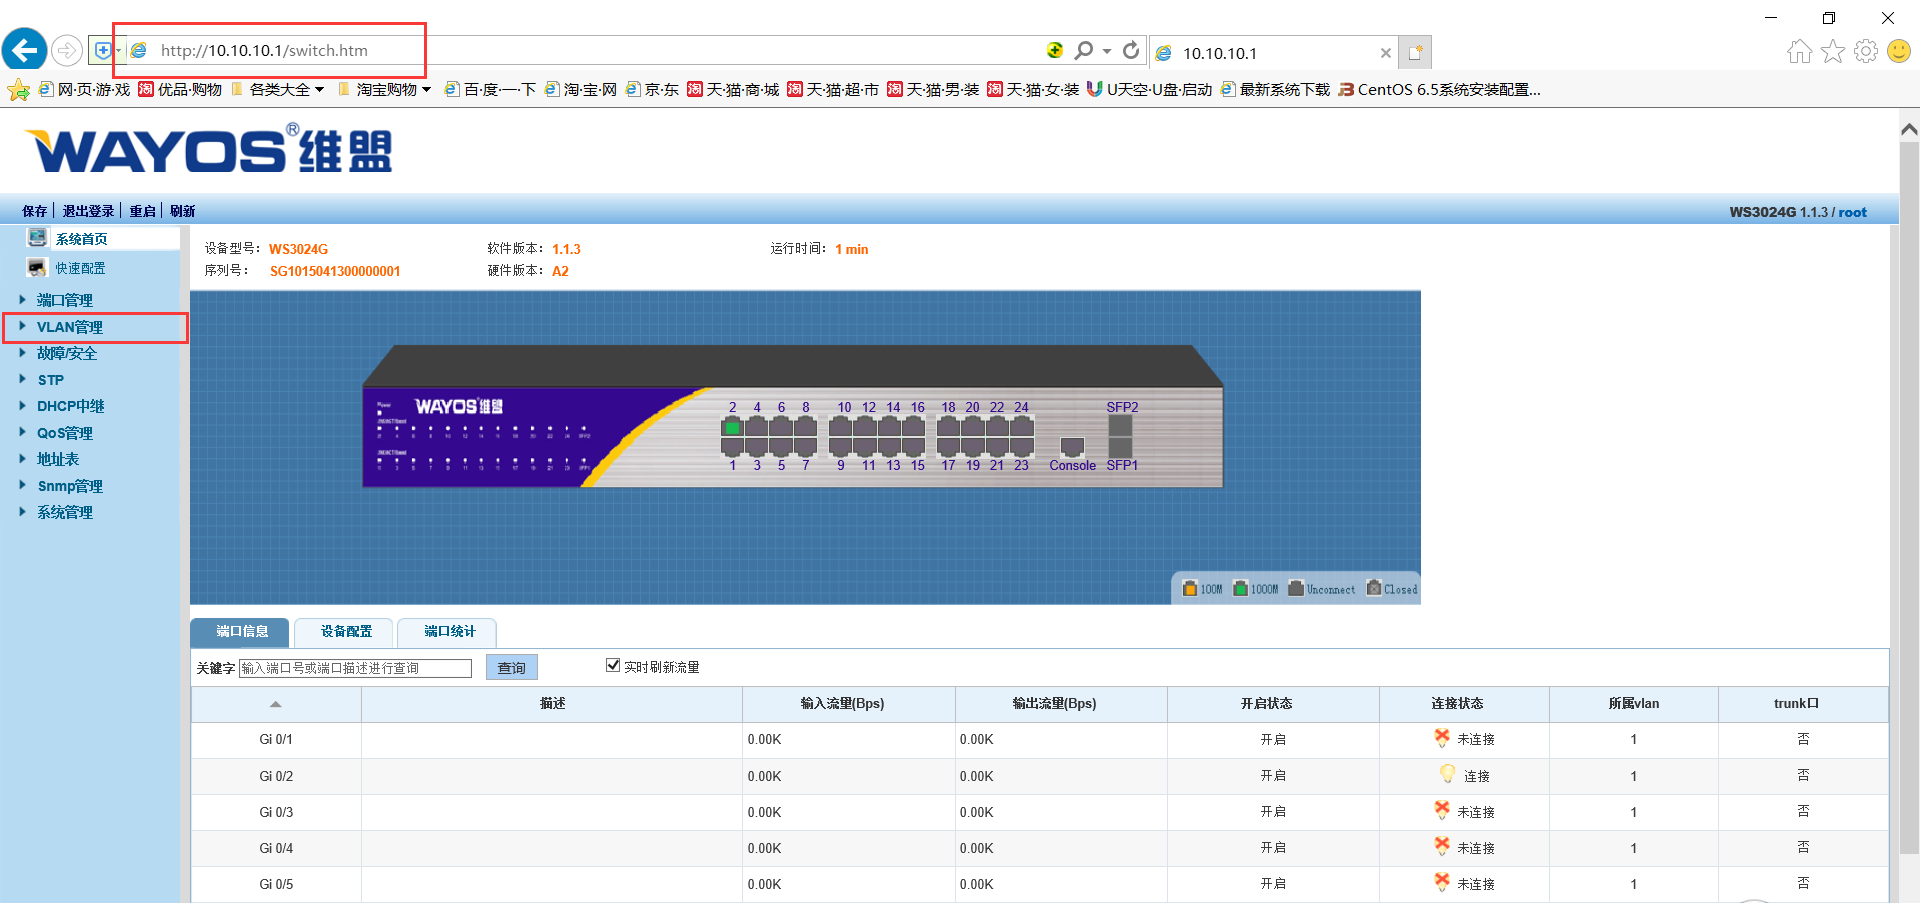Sort by the port column header arrow
Viewport: 1920px width, 903px height.
[x=275, y=704]
